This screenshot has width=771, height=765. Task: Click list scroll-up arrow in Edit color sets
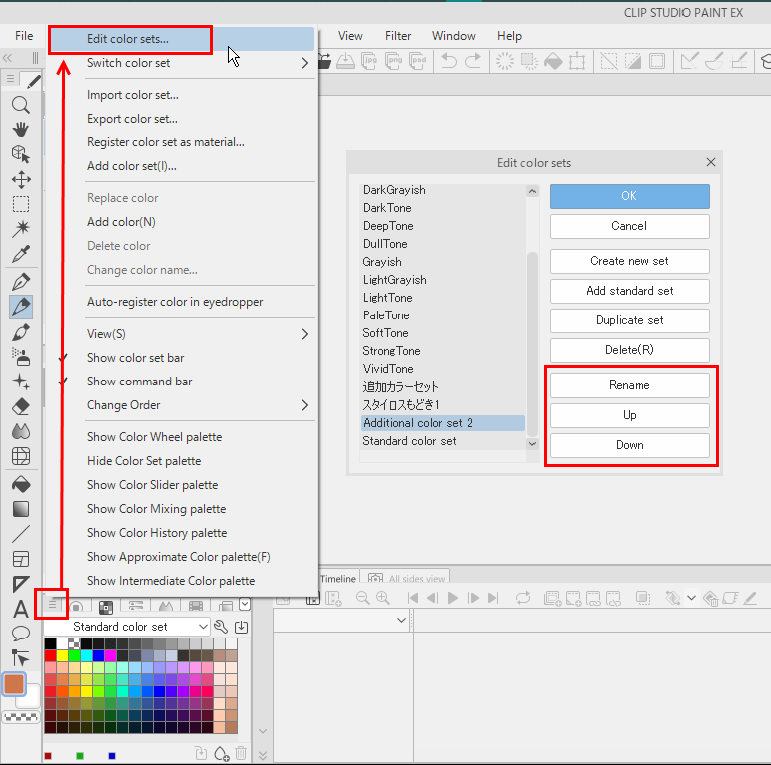532,191
